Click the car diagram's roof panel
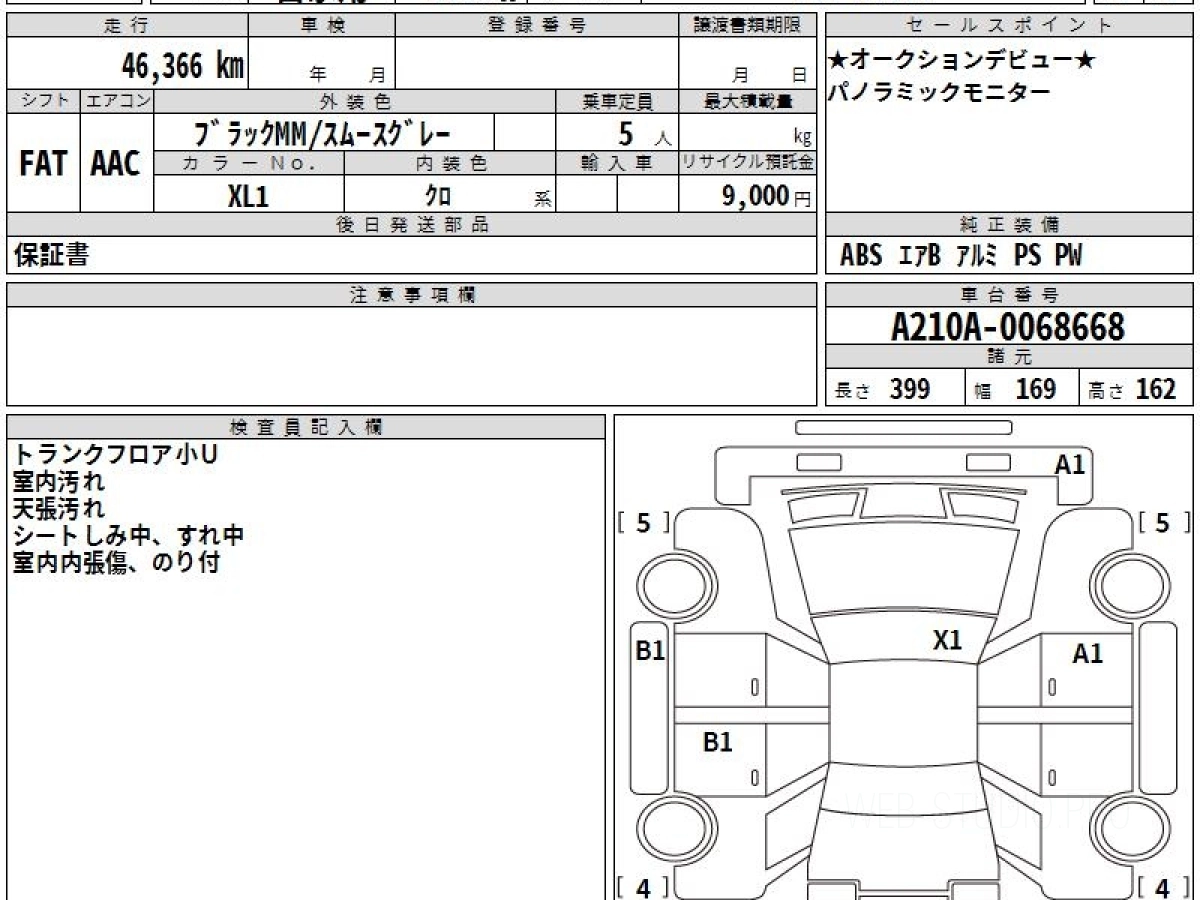Screen dimensions: 1200x900 pos(905,715)
